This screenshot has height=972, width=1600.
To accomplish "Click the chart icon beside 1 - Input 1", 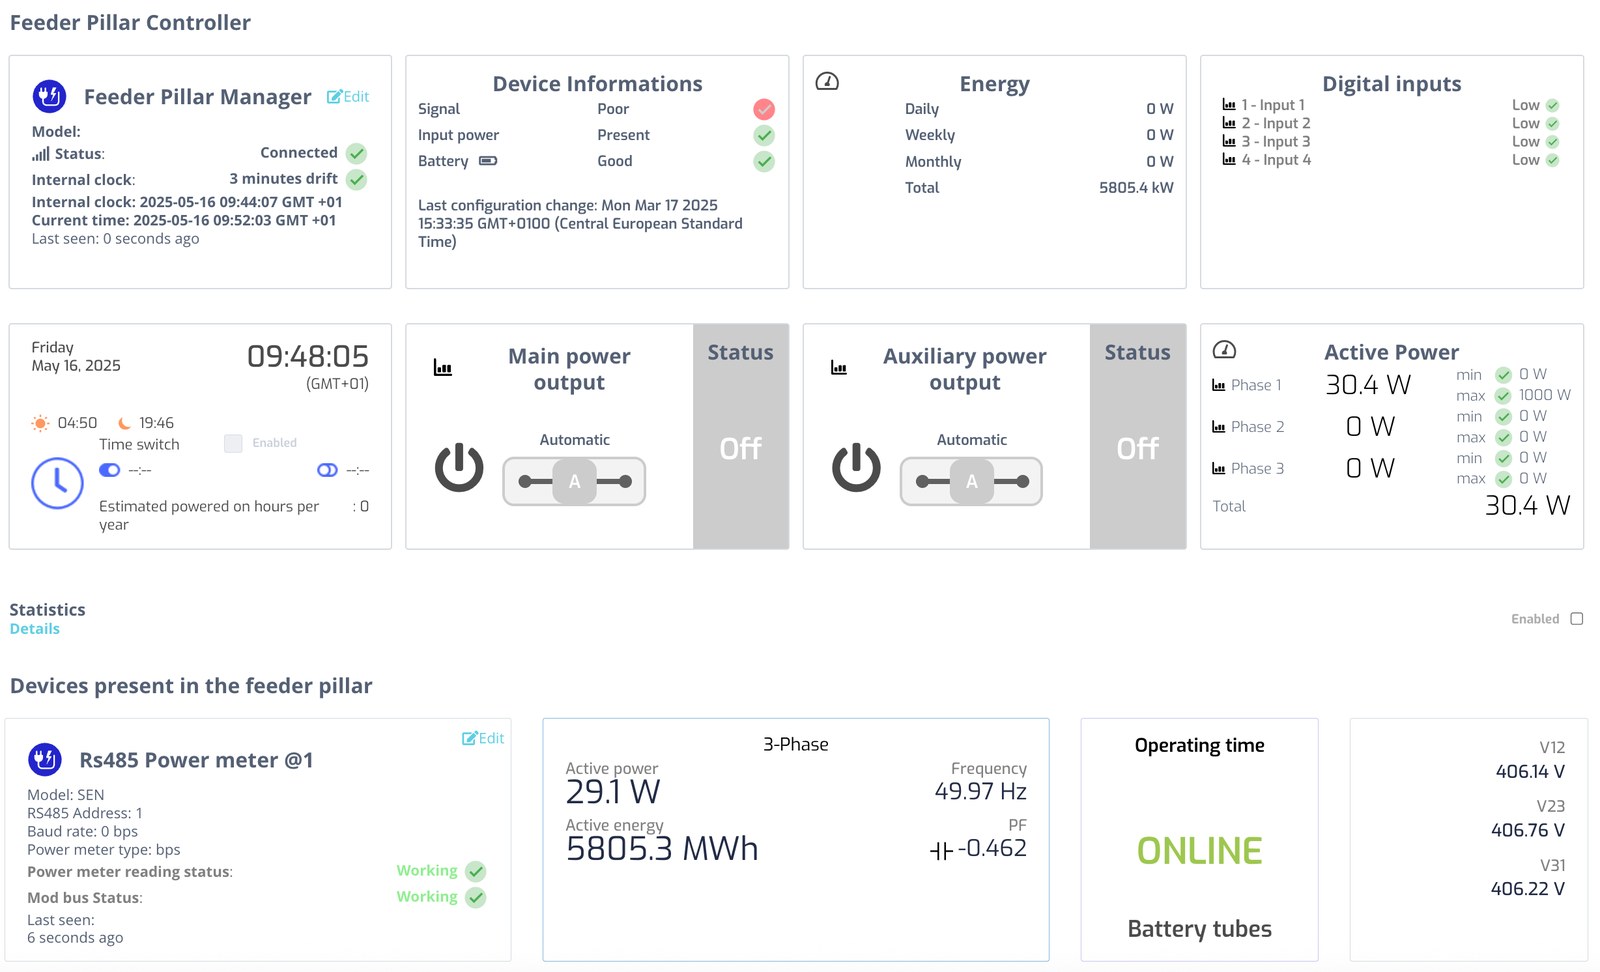I will coord(1229,105).
